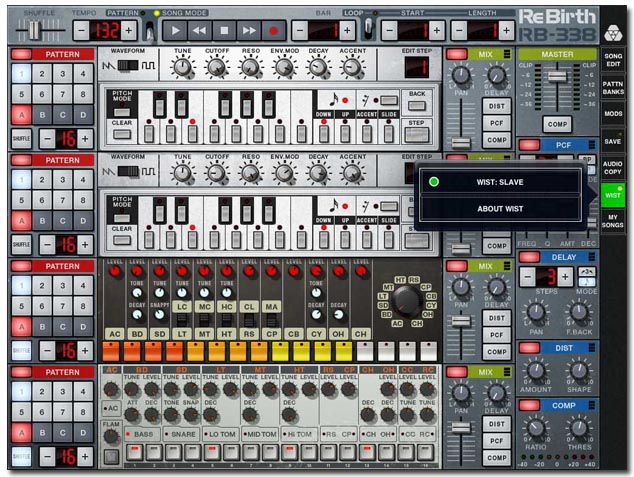Image resolution: width=634 pixels, height=477 pixels.
Task: Select bank B in the first synth
Action: 42,115
